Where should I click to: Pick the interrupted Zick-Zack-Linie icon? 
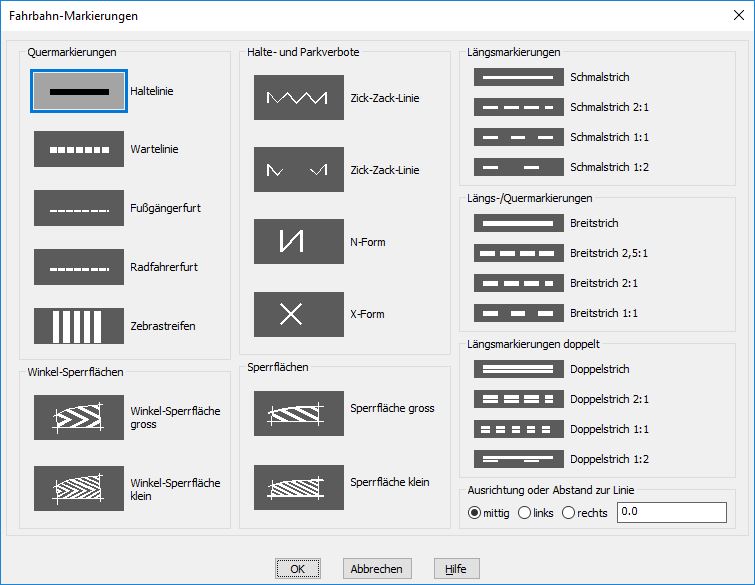tap(299, 169)
